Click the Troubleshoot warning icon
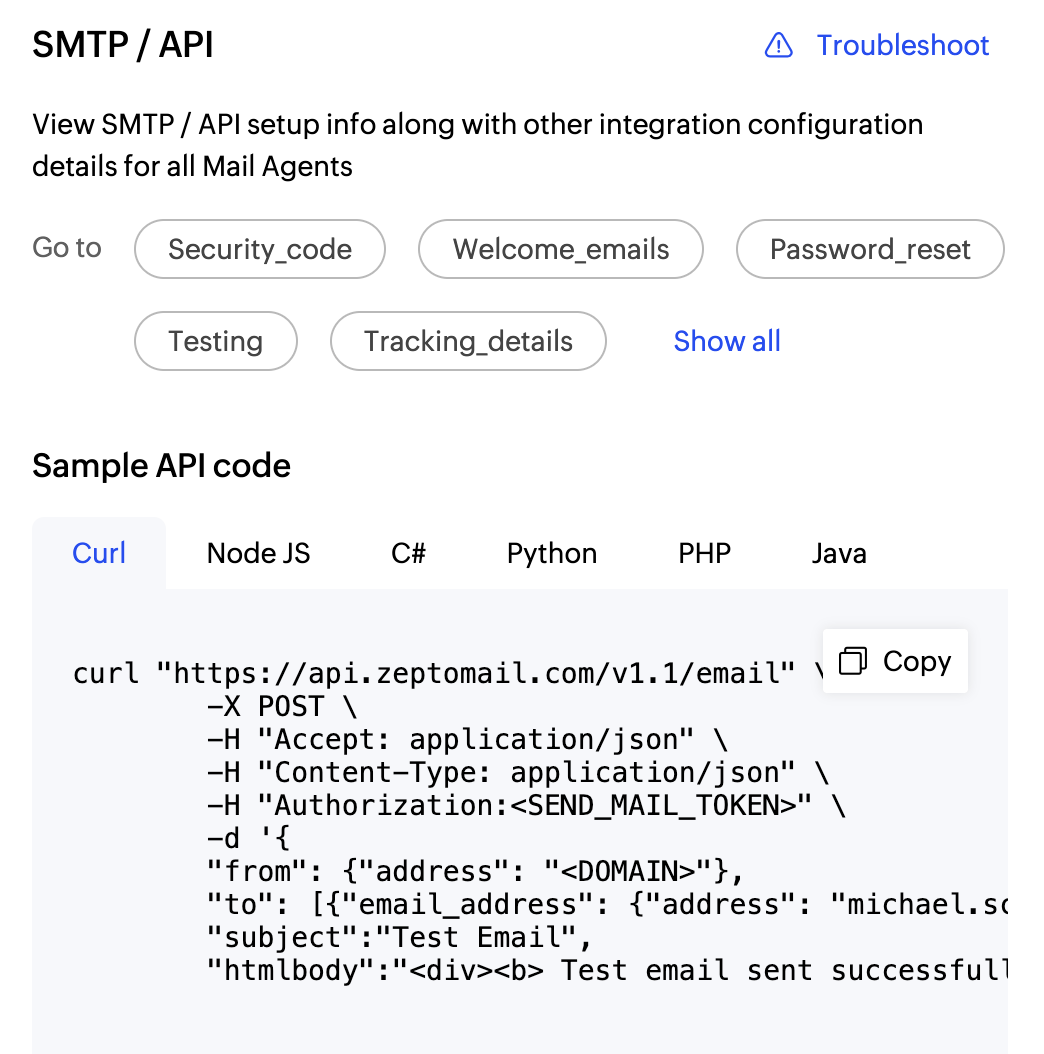 779,45
